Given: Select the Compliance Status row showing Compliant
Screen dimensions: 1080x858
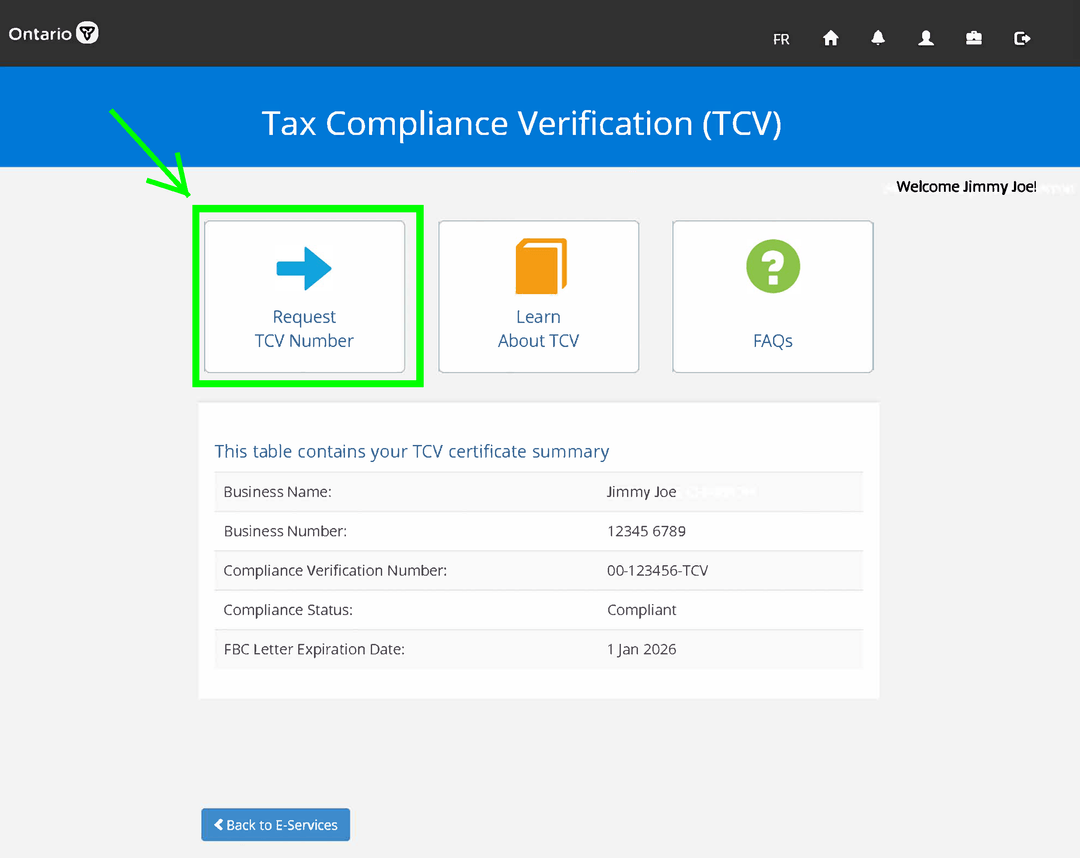Looking at the screenshot, I should click(538, 609).
